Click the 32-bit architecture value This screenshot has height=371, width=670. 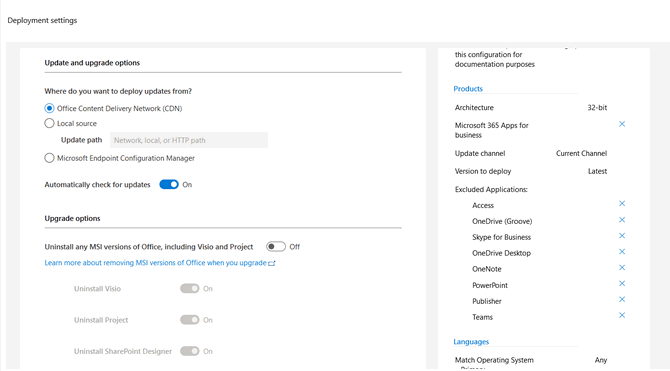click(x=597, y=108)
